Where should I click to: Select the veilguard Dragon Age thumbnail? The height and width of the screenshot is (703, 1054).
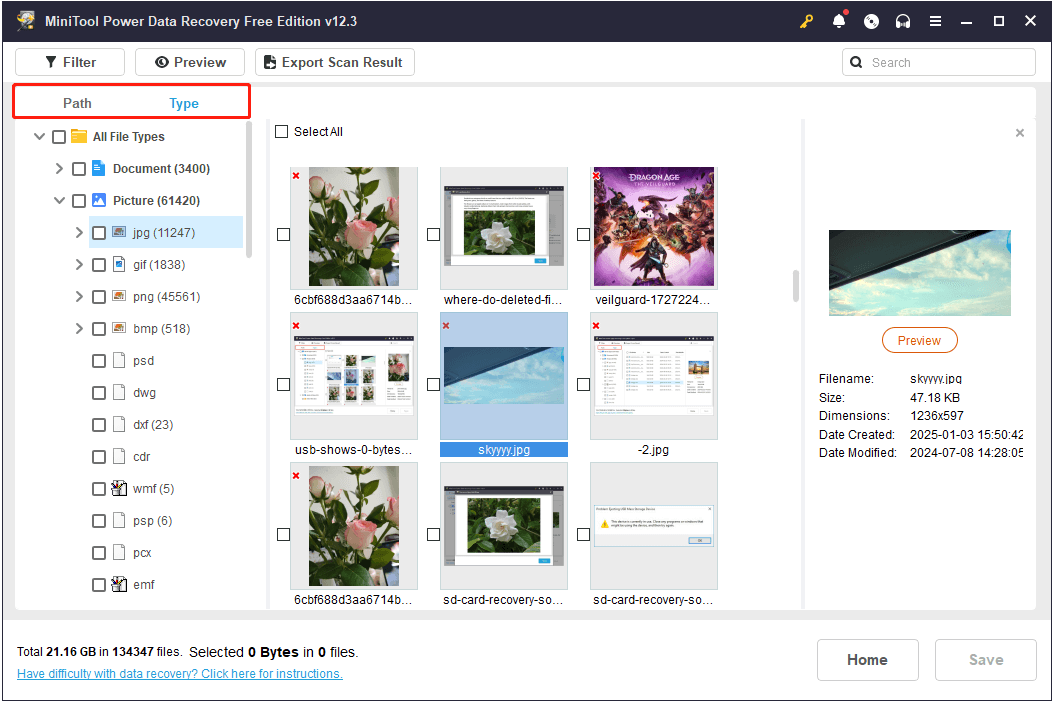click(x=654, y=227)
